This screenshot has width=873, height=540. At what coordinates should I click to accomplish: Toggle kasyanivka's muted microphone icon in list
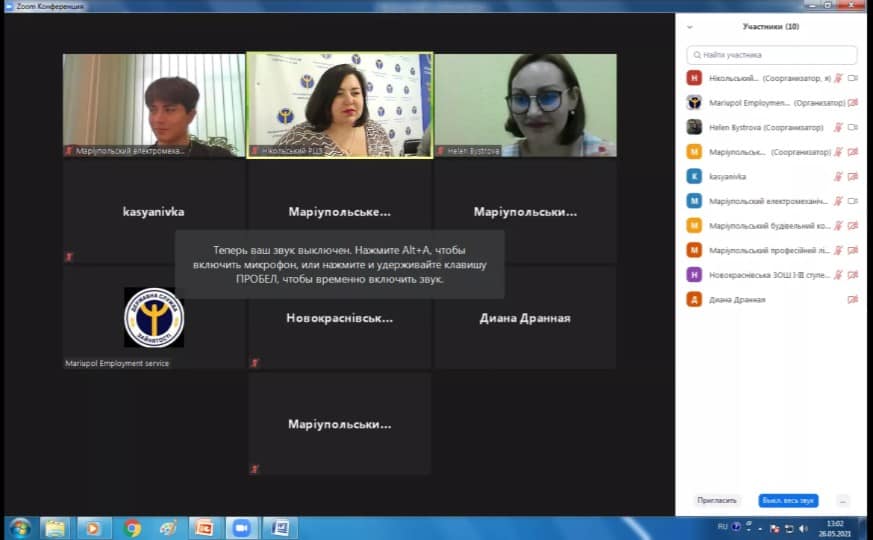(x=838, y=176)
